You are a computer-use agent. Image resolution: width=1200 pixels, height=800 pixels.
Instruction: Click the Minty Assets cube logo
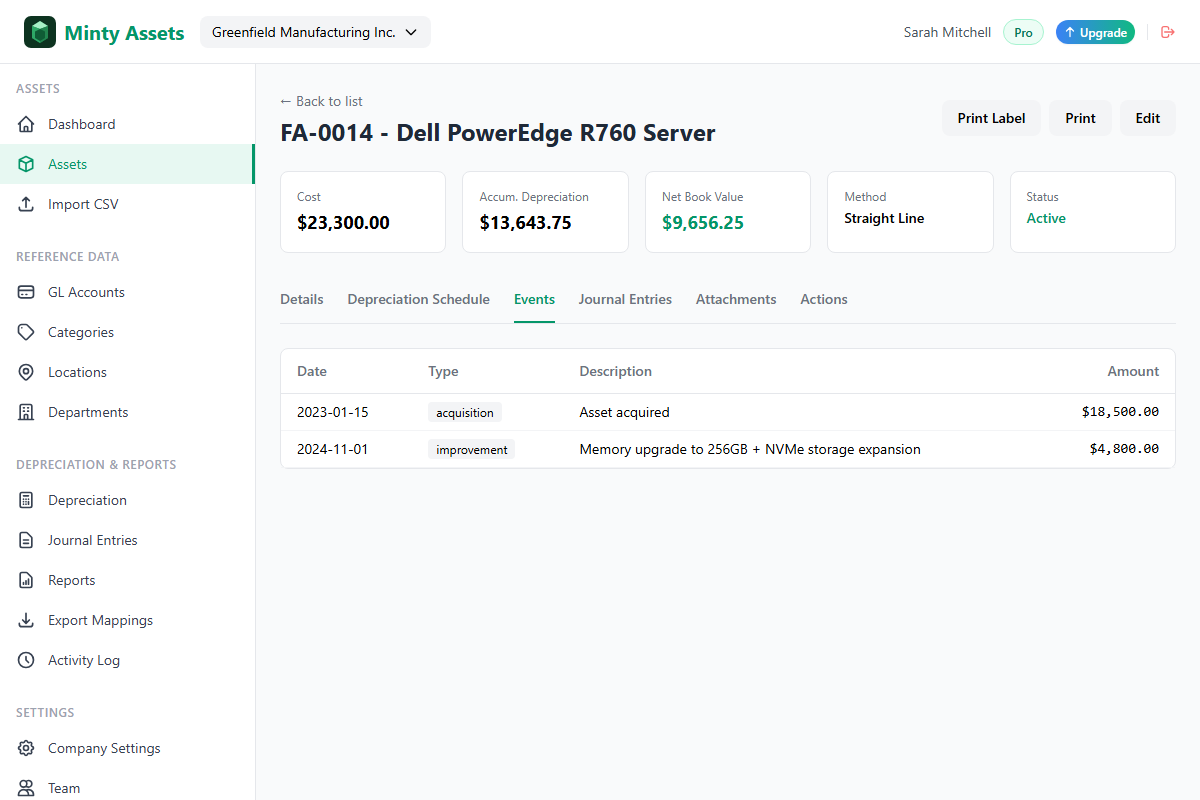point(40,32)
